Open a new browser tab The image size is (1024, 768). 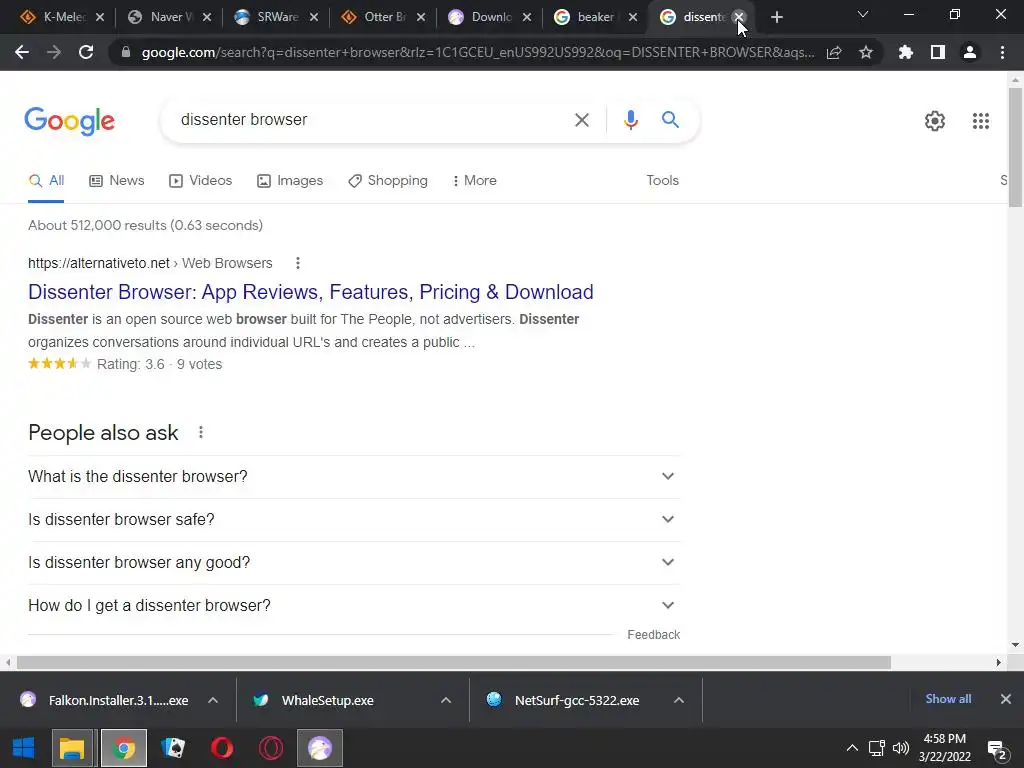[776, 17]
